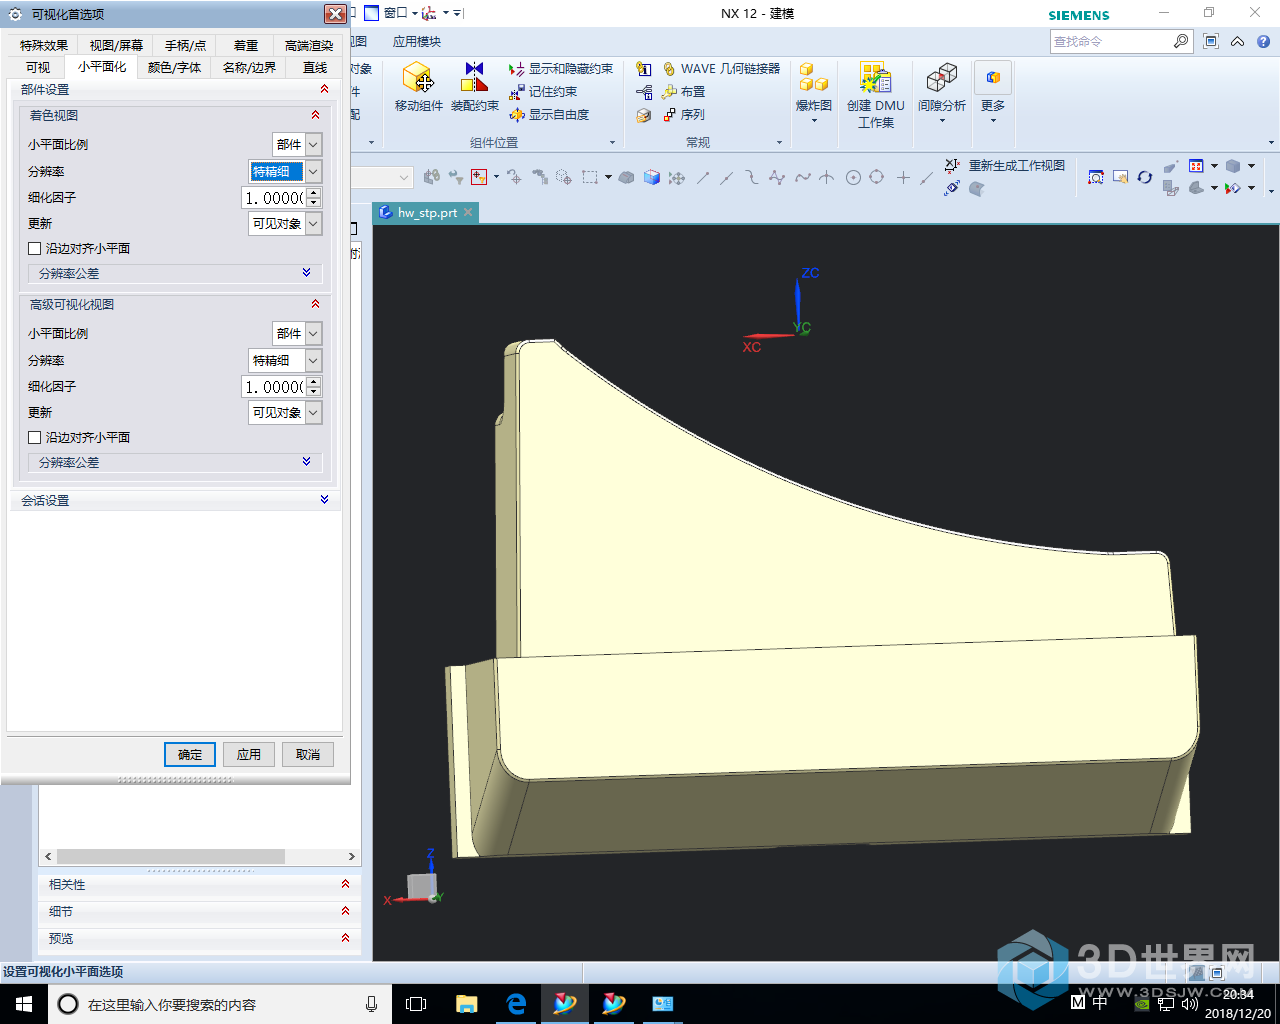Switch to the 颜色/字体 tab

[x=174, y=68]
